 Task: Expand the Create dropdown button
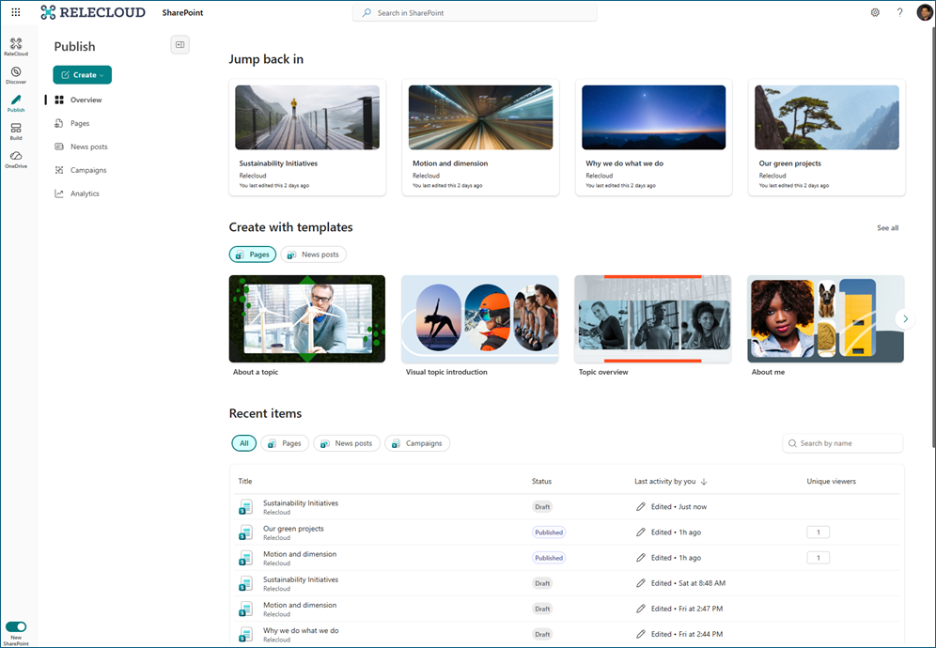82,75
